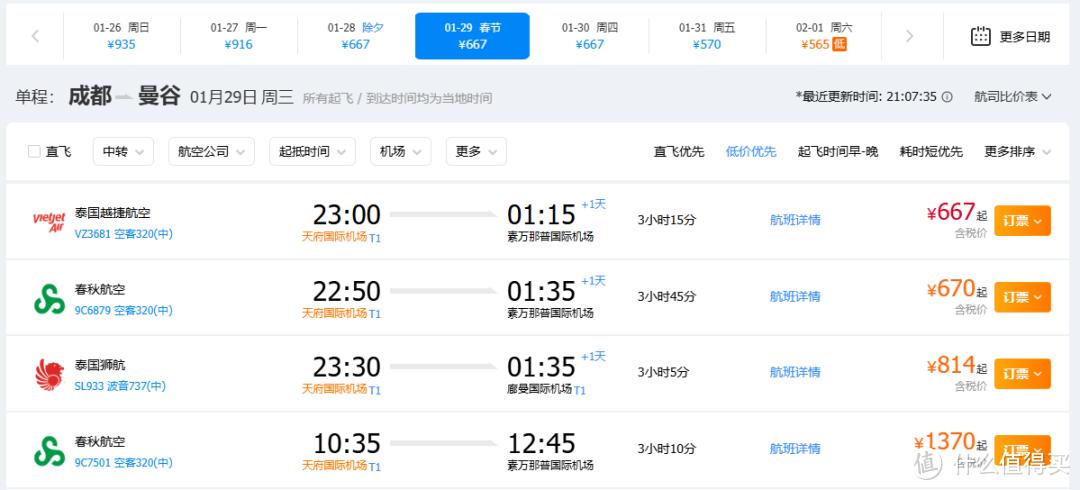
Task: Select the 02-01 周六 ¥565 date tab
Action: [x=824, y=36]
